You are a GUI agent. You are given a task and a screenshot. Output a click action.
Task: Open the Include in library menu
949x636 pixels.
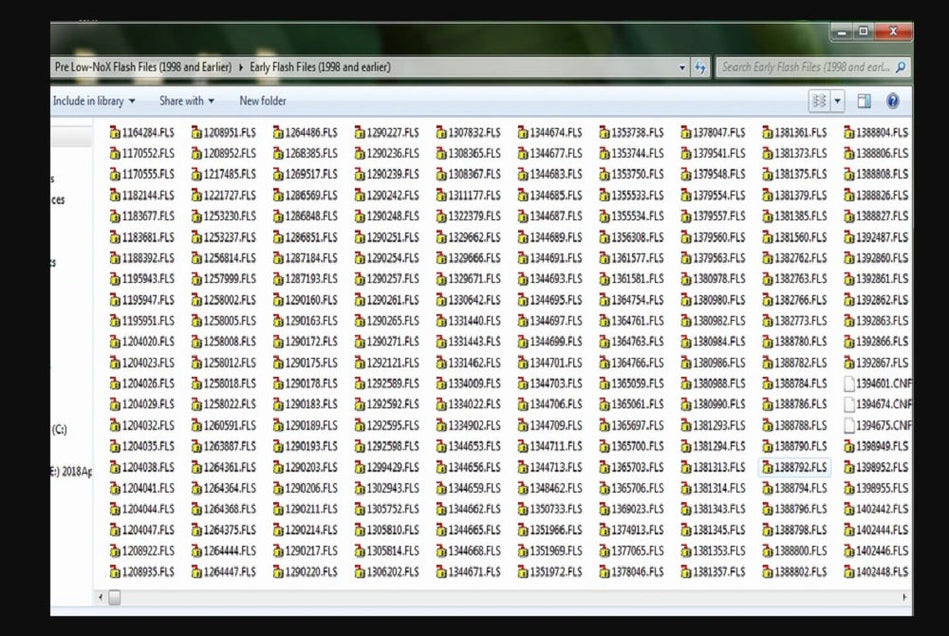click(93, 101)
